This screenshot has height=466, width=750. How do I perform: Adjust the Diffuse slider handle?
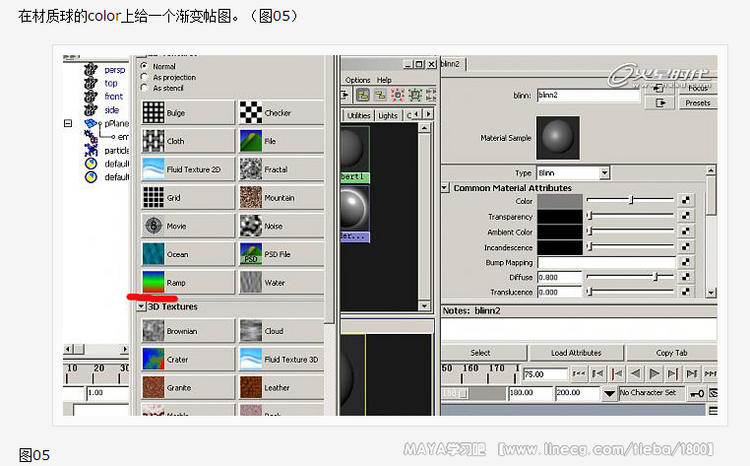pos(656,276)
